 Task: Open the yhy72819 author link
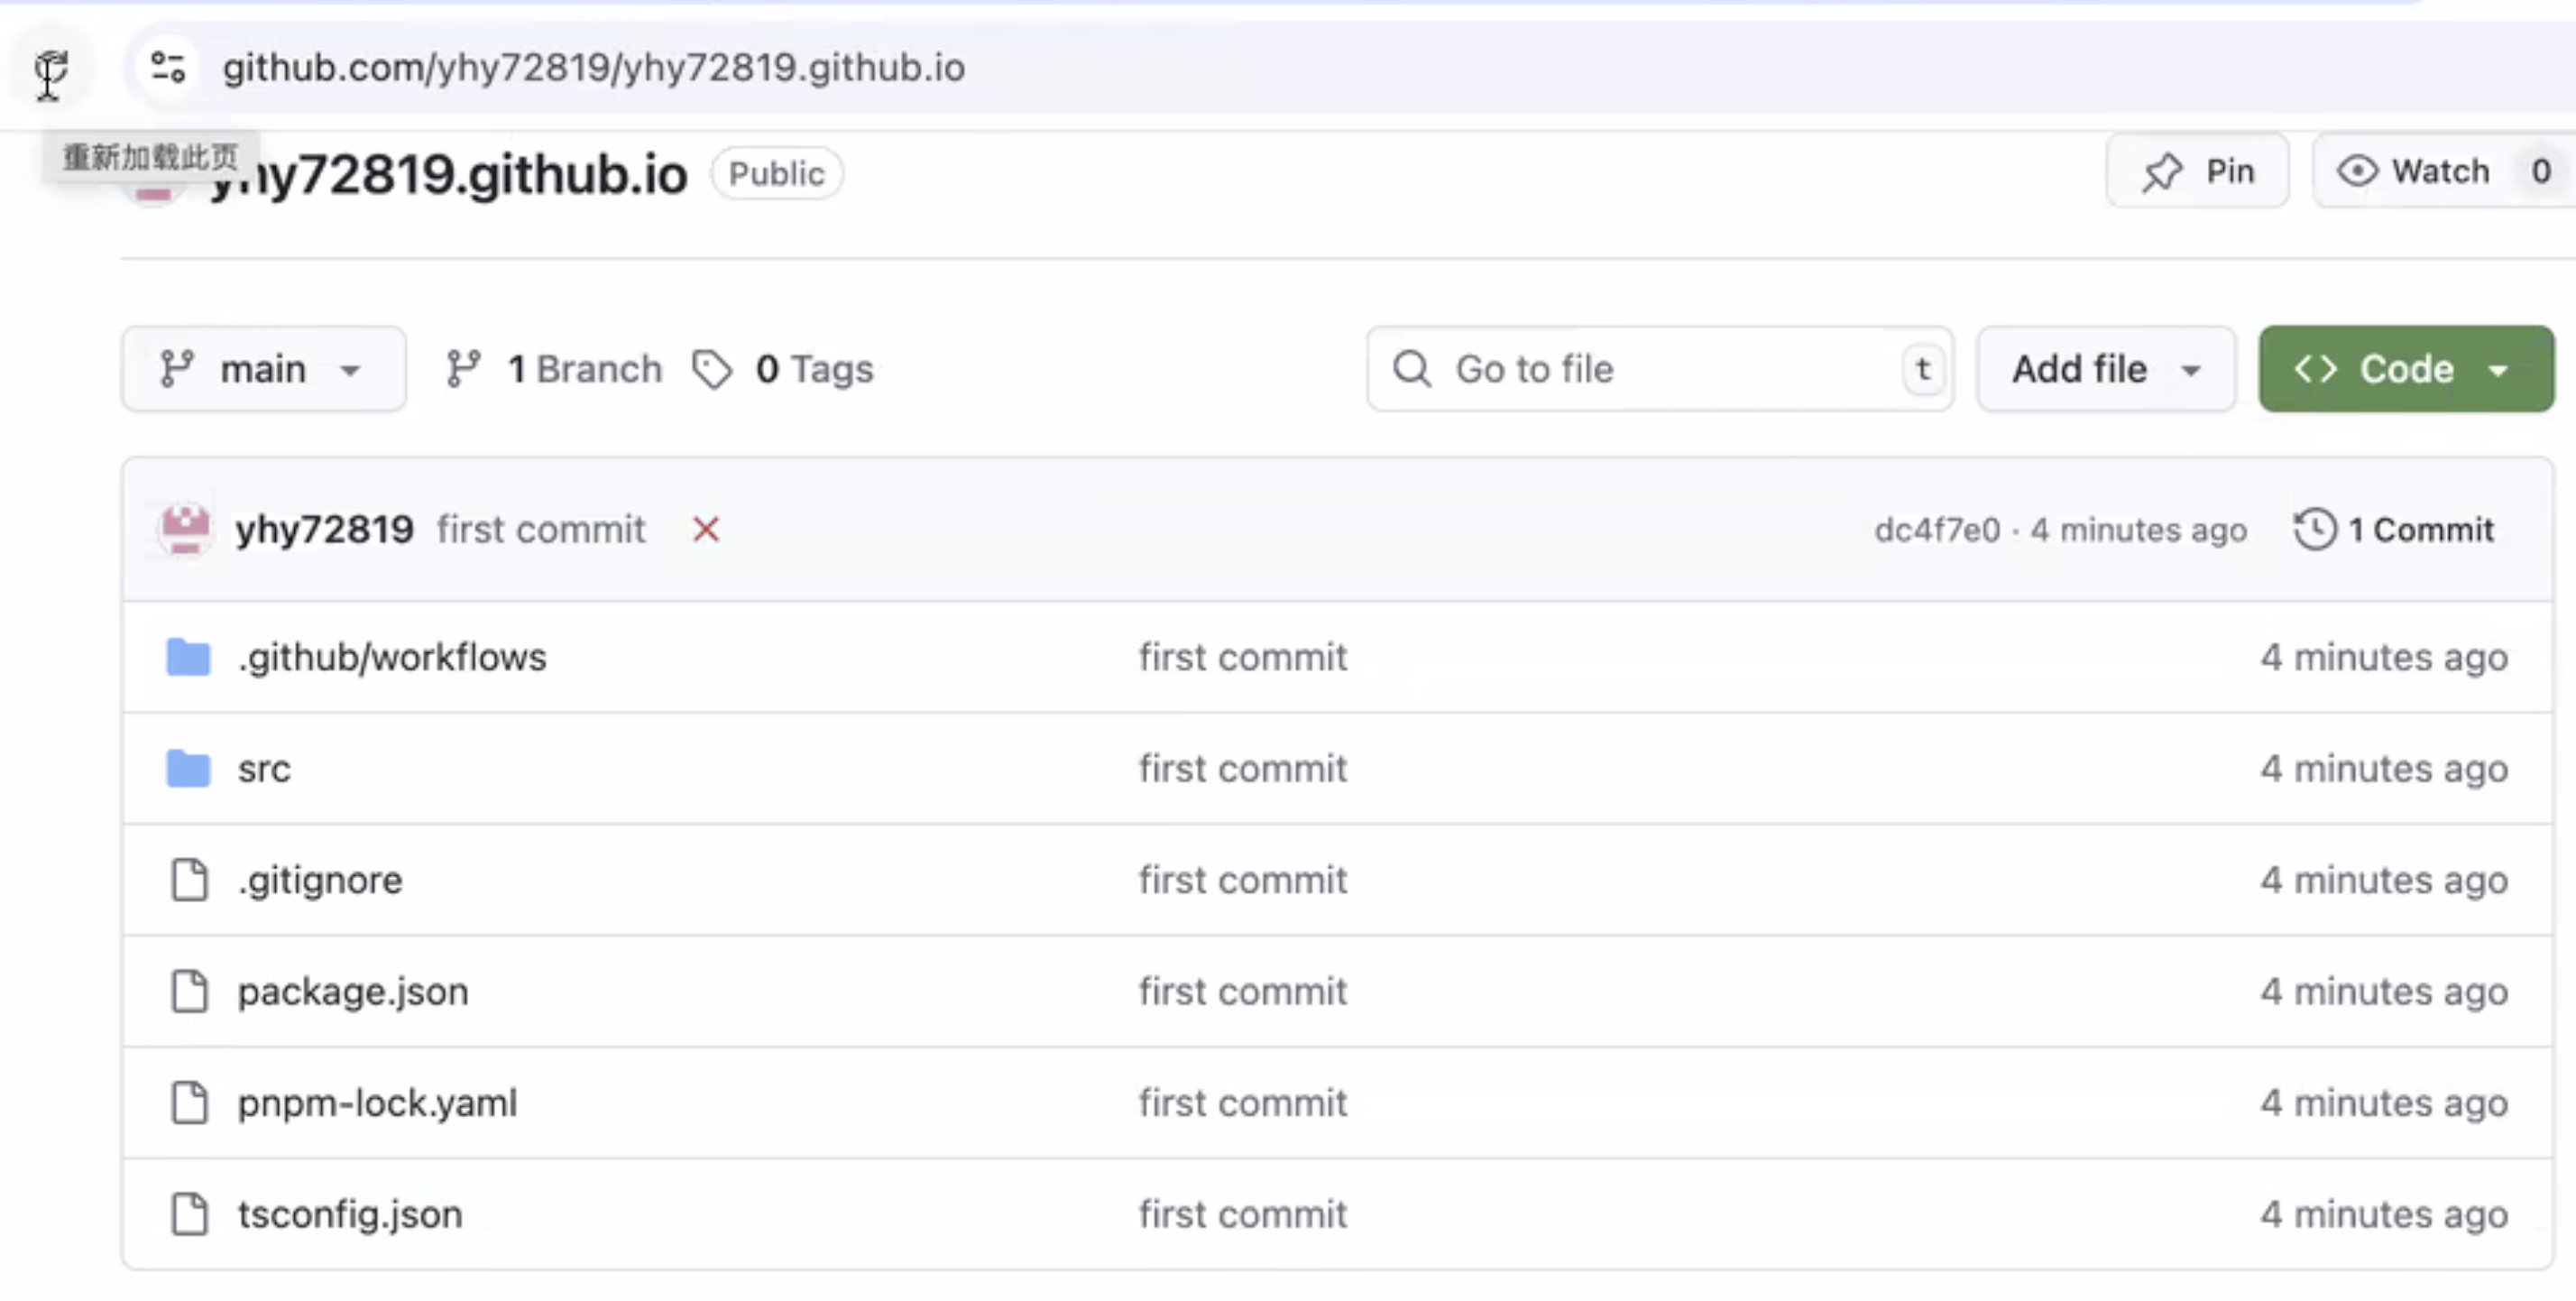[x=324, y=529]
